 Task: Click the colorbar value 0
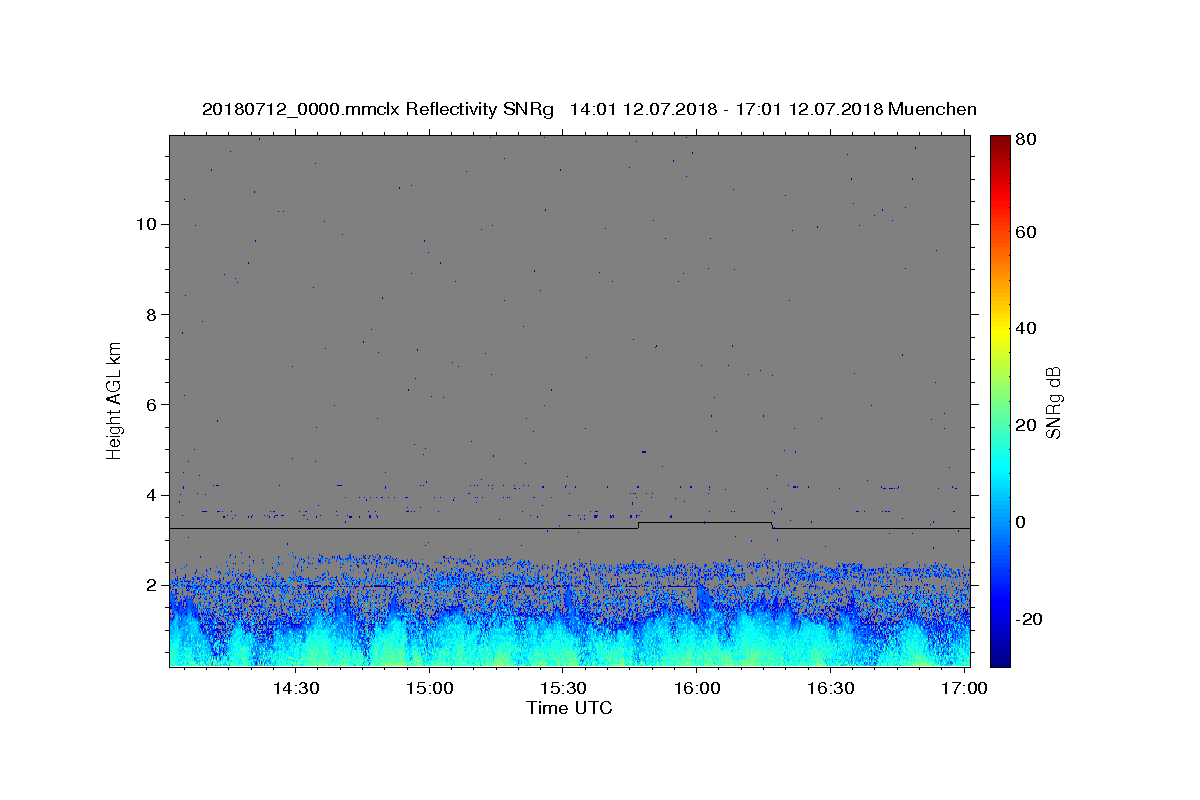coord(1023,522)
